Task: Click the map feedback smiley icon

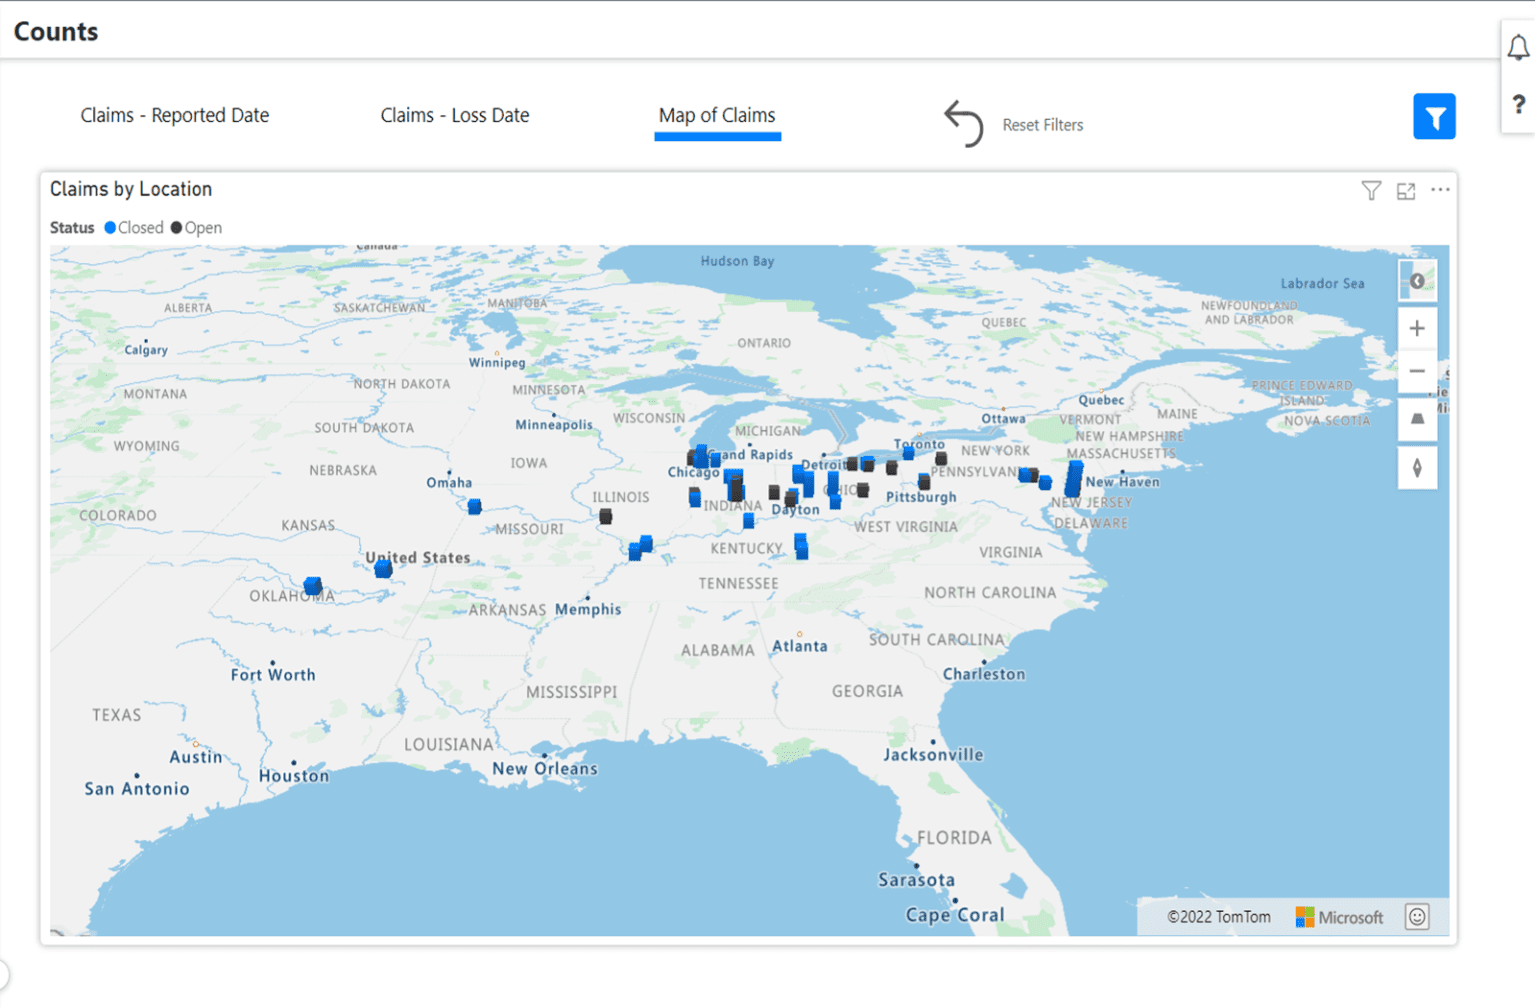Action: pyautogui.click(x=1417, y=916)
